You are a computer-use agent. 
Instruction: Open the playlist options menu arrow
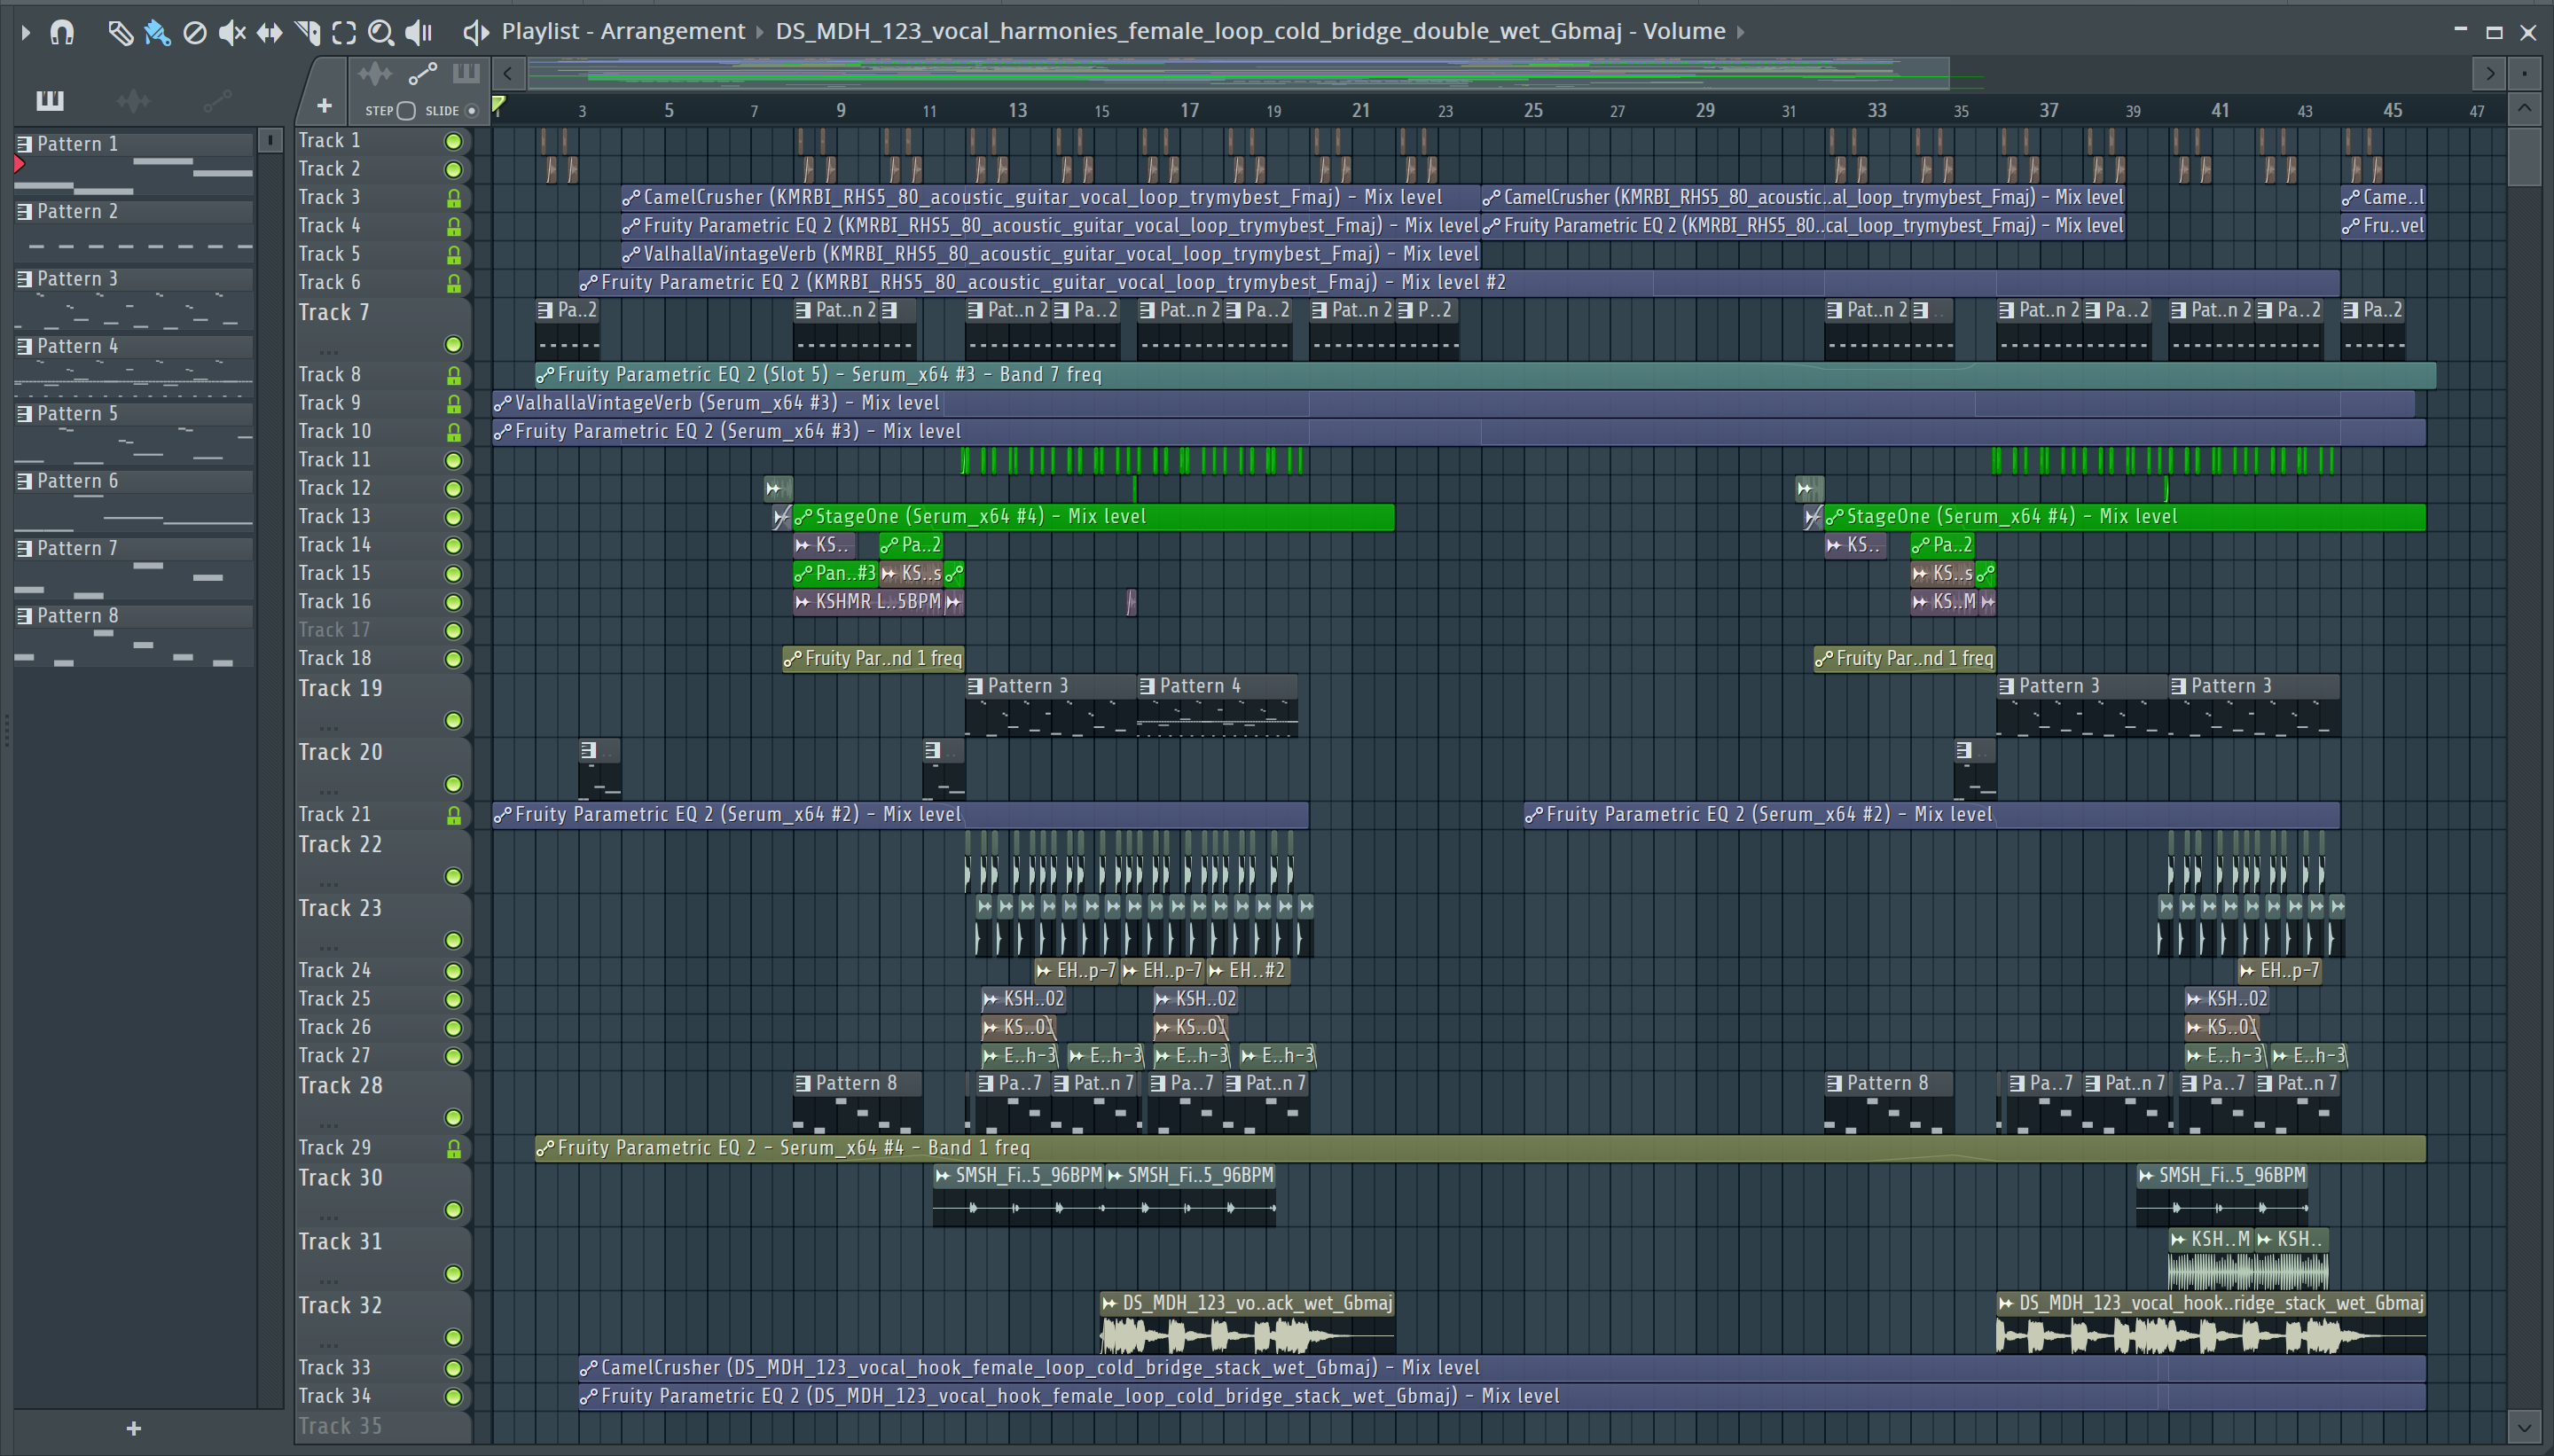coord(25,32)
